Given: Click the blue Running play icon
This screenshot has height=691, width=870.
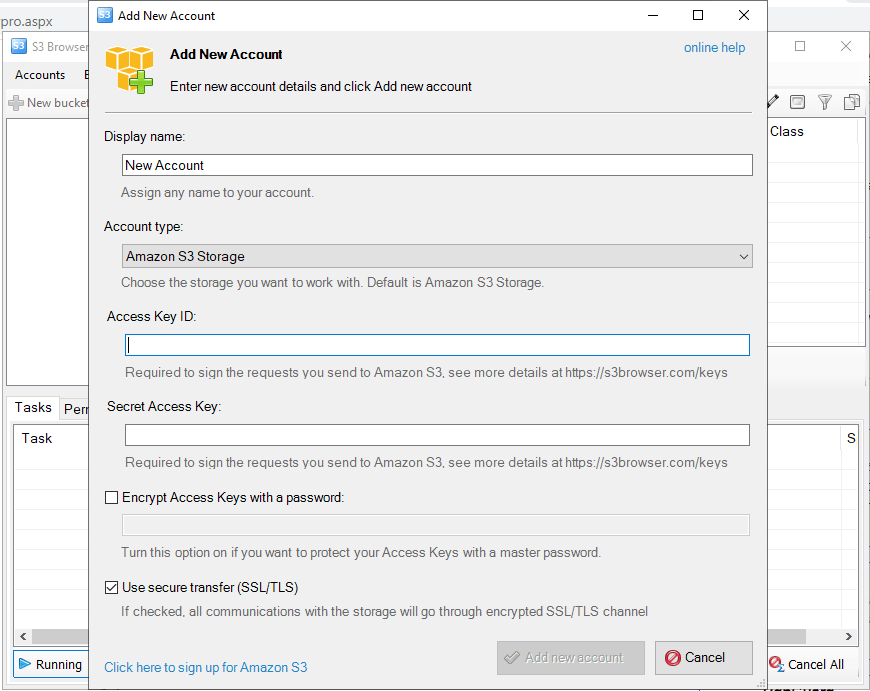Looking at the screenshot, I should [25, 664].
